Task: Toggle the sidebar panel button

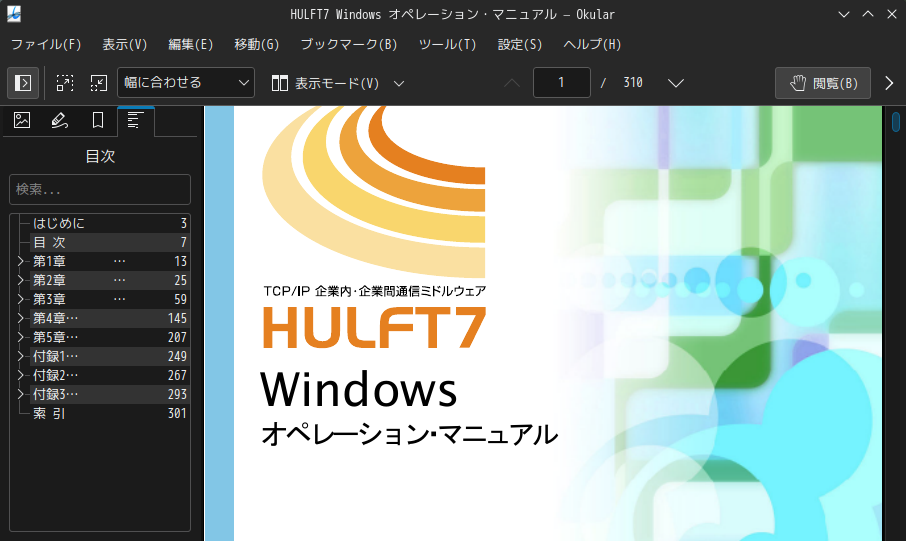Action: tap(23, 83)
